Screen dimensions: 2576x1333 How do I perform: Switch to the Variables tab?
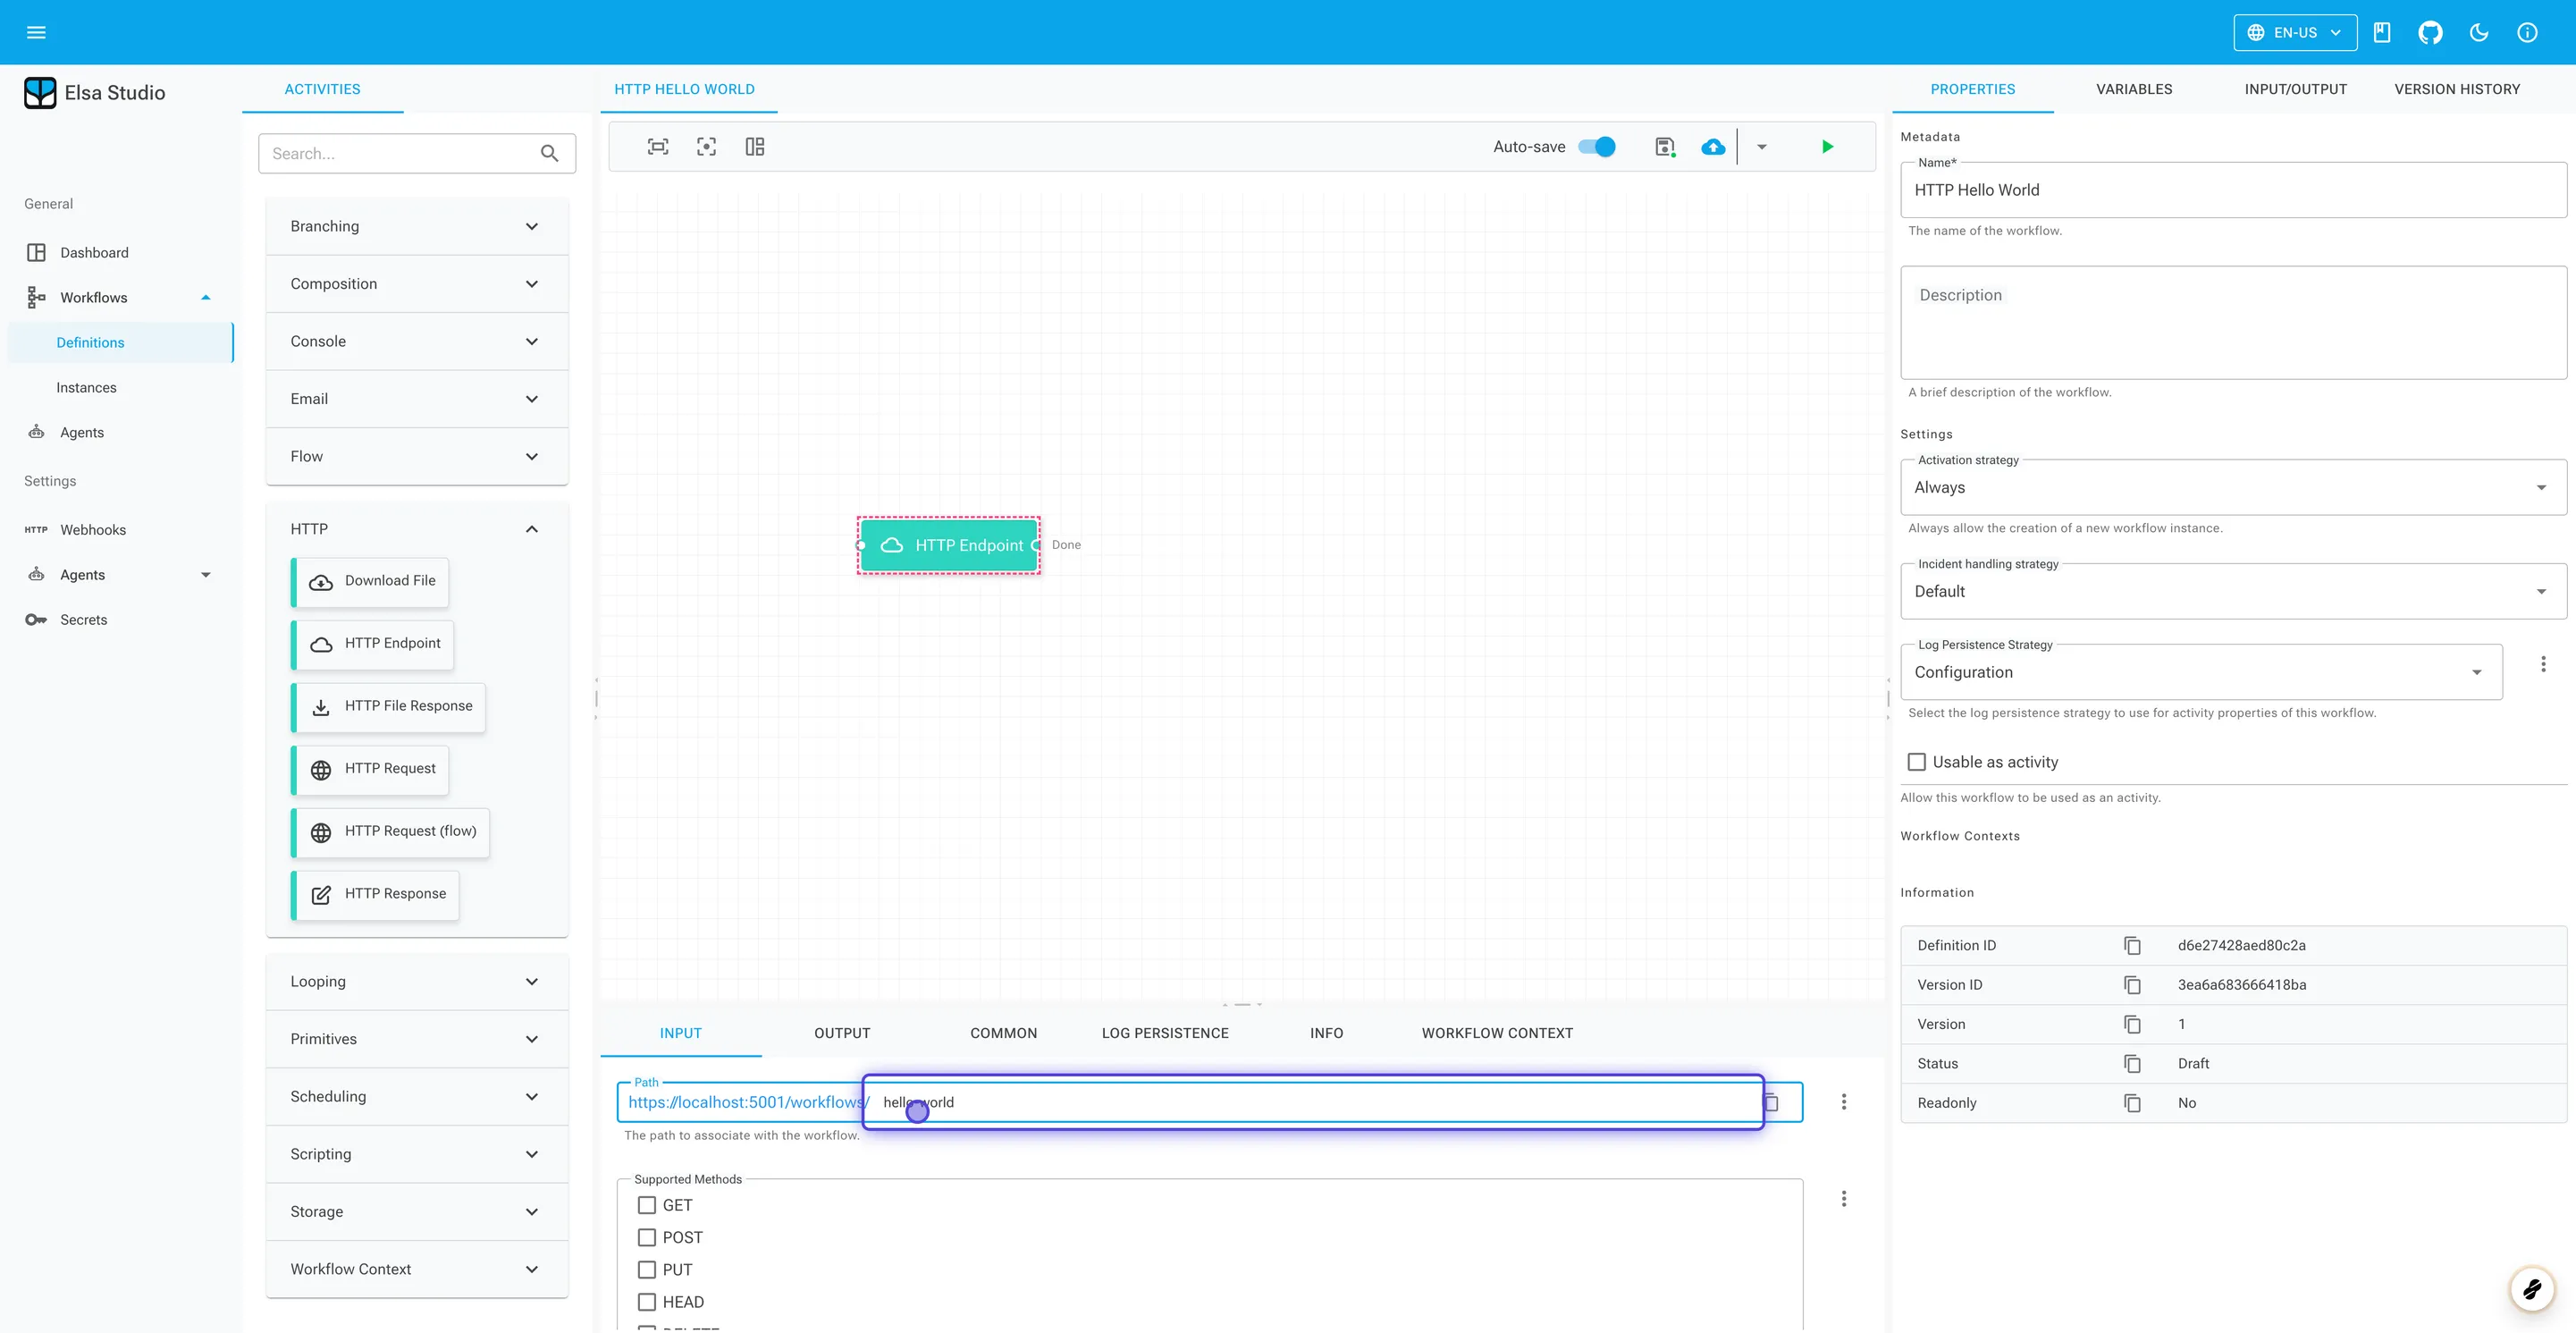tap(2134, 89)
